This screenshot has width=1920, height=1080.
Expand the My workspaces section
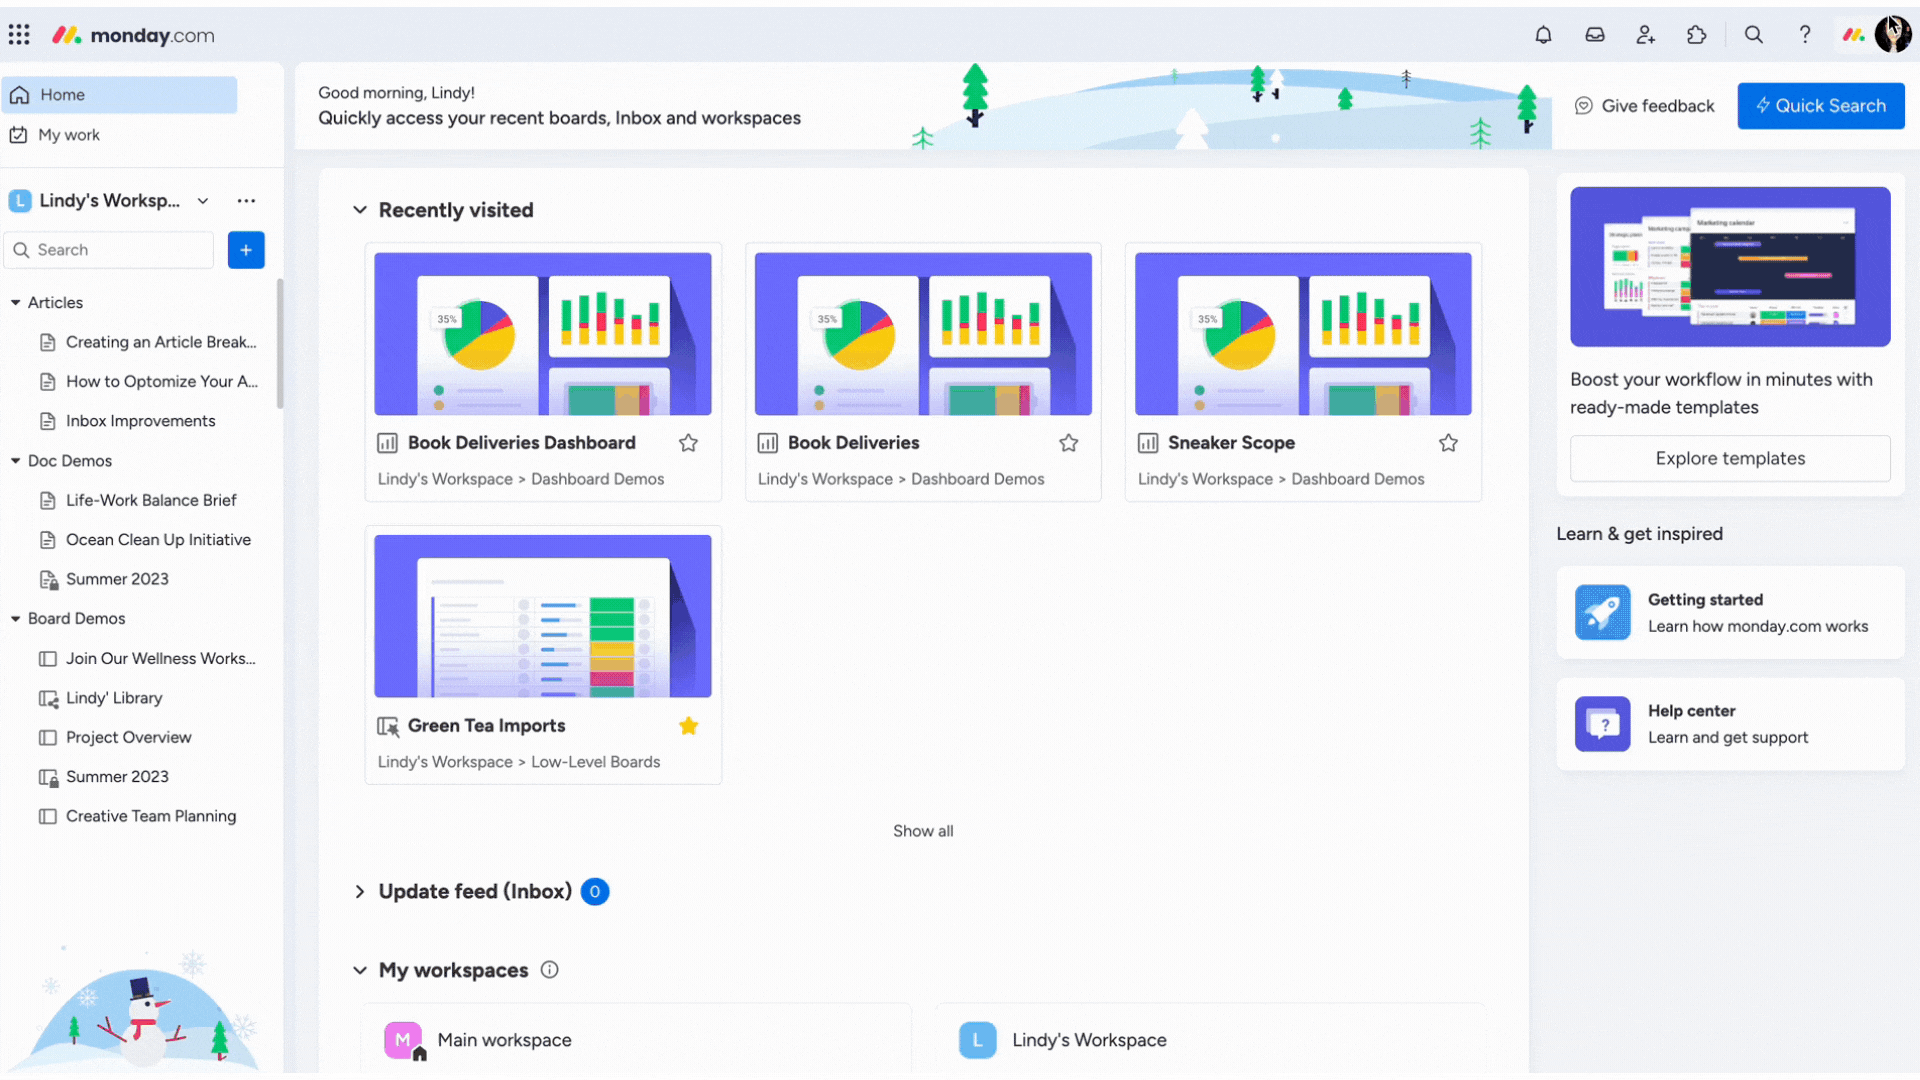point(359,969)
